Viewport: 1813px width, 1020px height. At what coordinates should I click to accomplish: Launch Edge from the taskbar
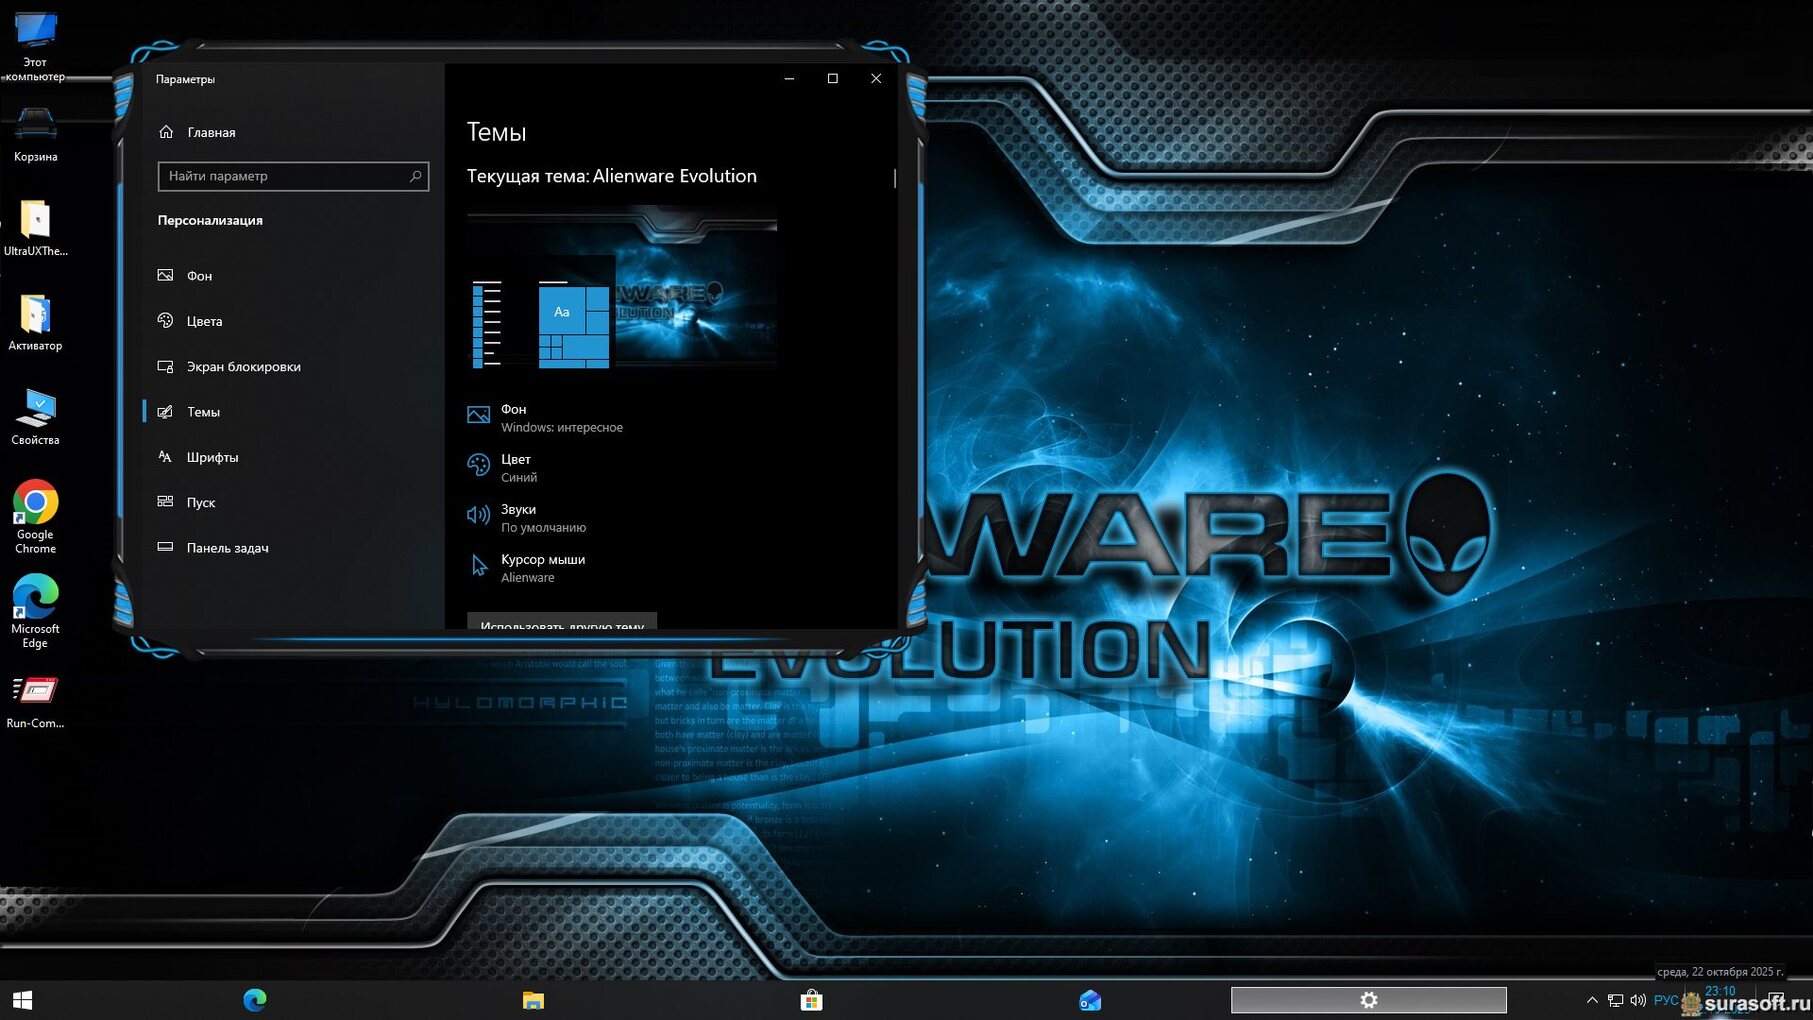coord(255,1000)
